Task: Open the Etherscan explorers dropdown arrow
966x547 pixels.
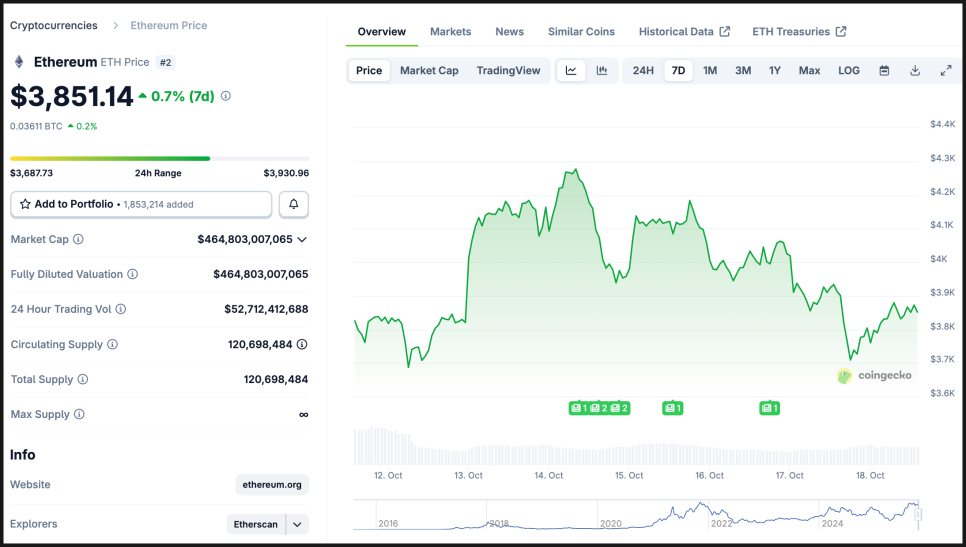Action: 297,524
